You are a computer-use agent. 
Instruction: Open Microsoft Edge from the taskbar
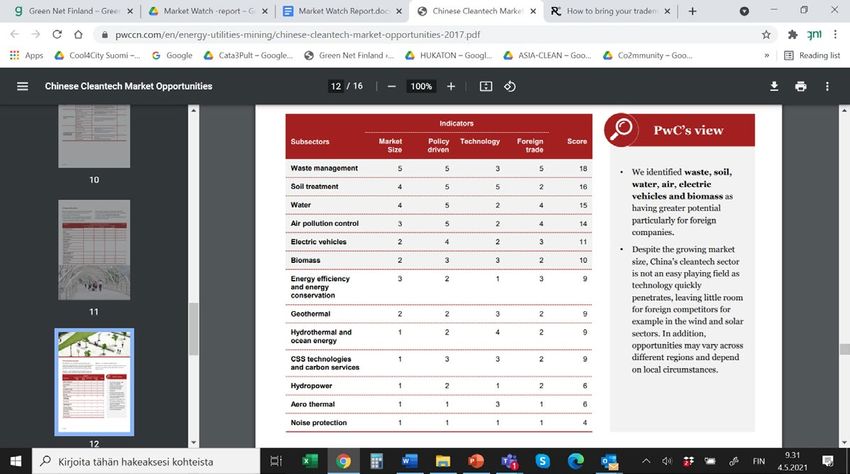pyautogui.click(x=576, y=461)
